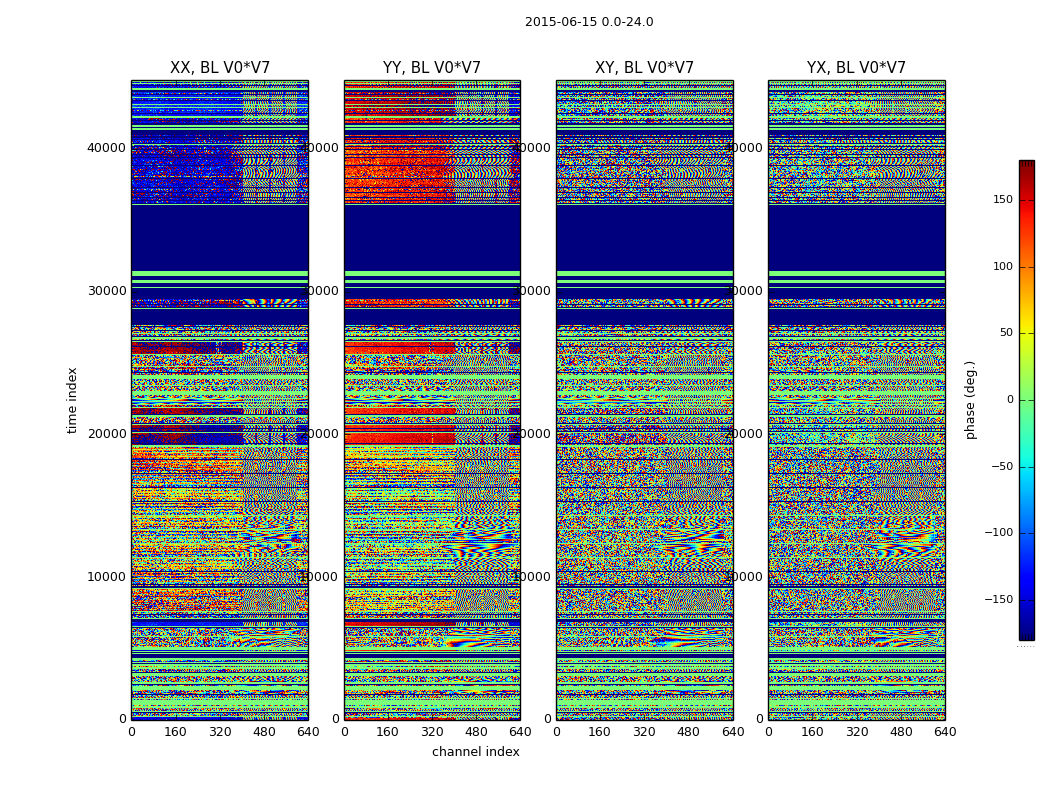Select the "phase (deg.)" colorbar label
Screen dimensions: 1050x800
970,400
